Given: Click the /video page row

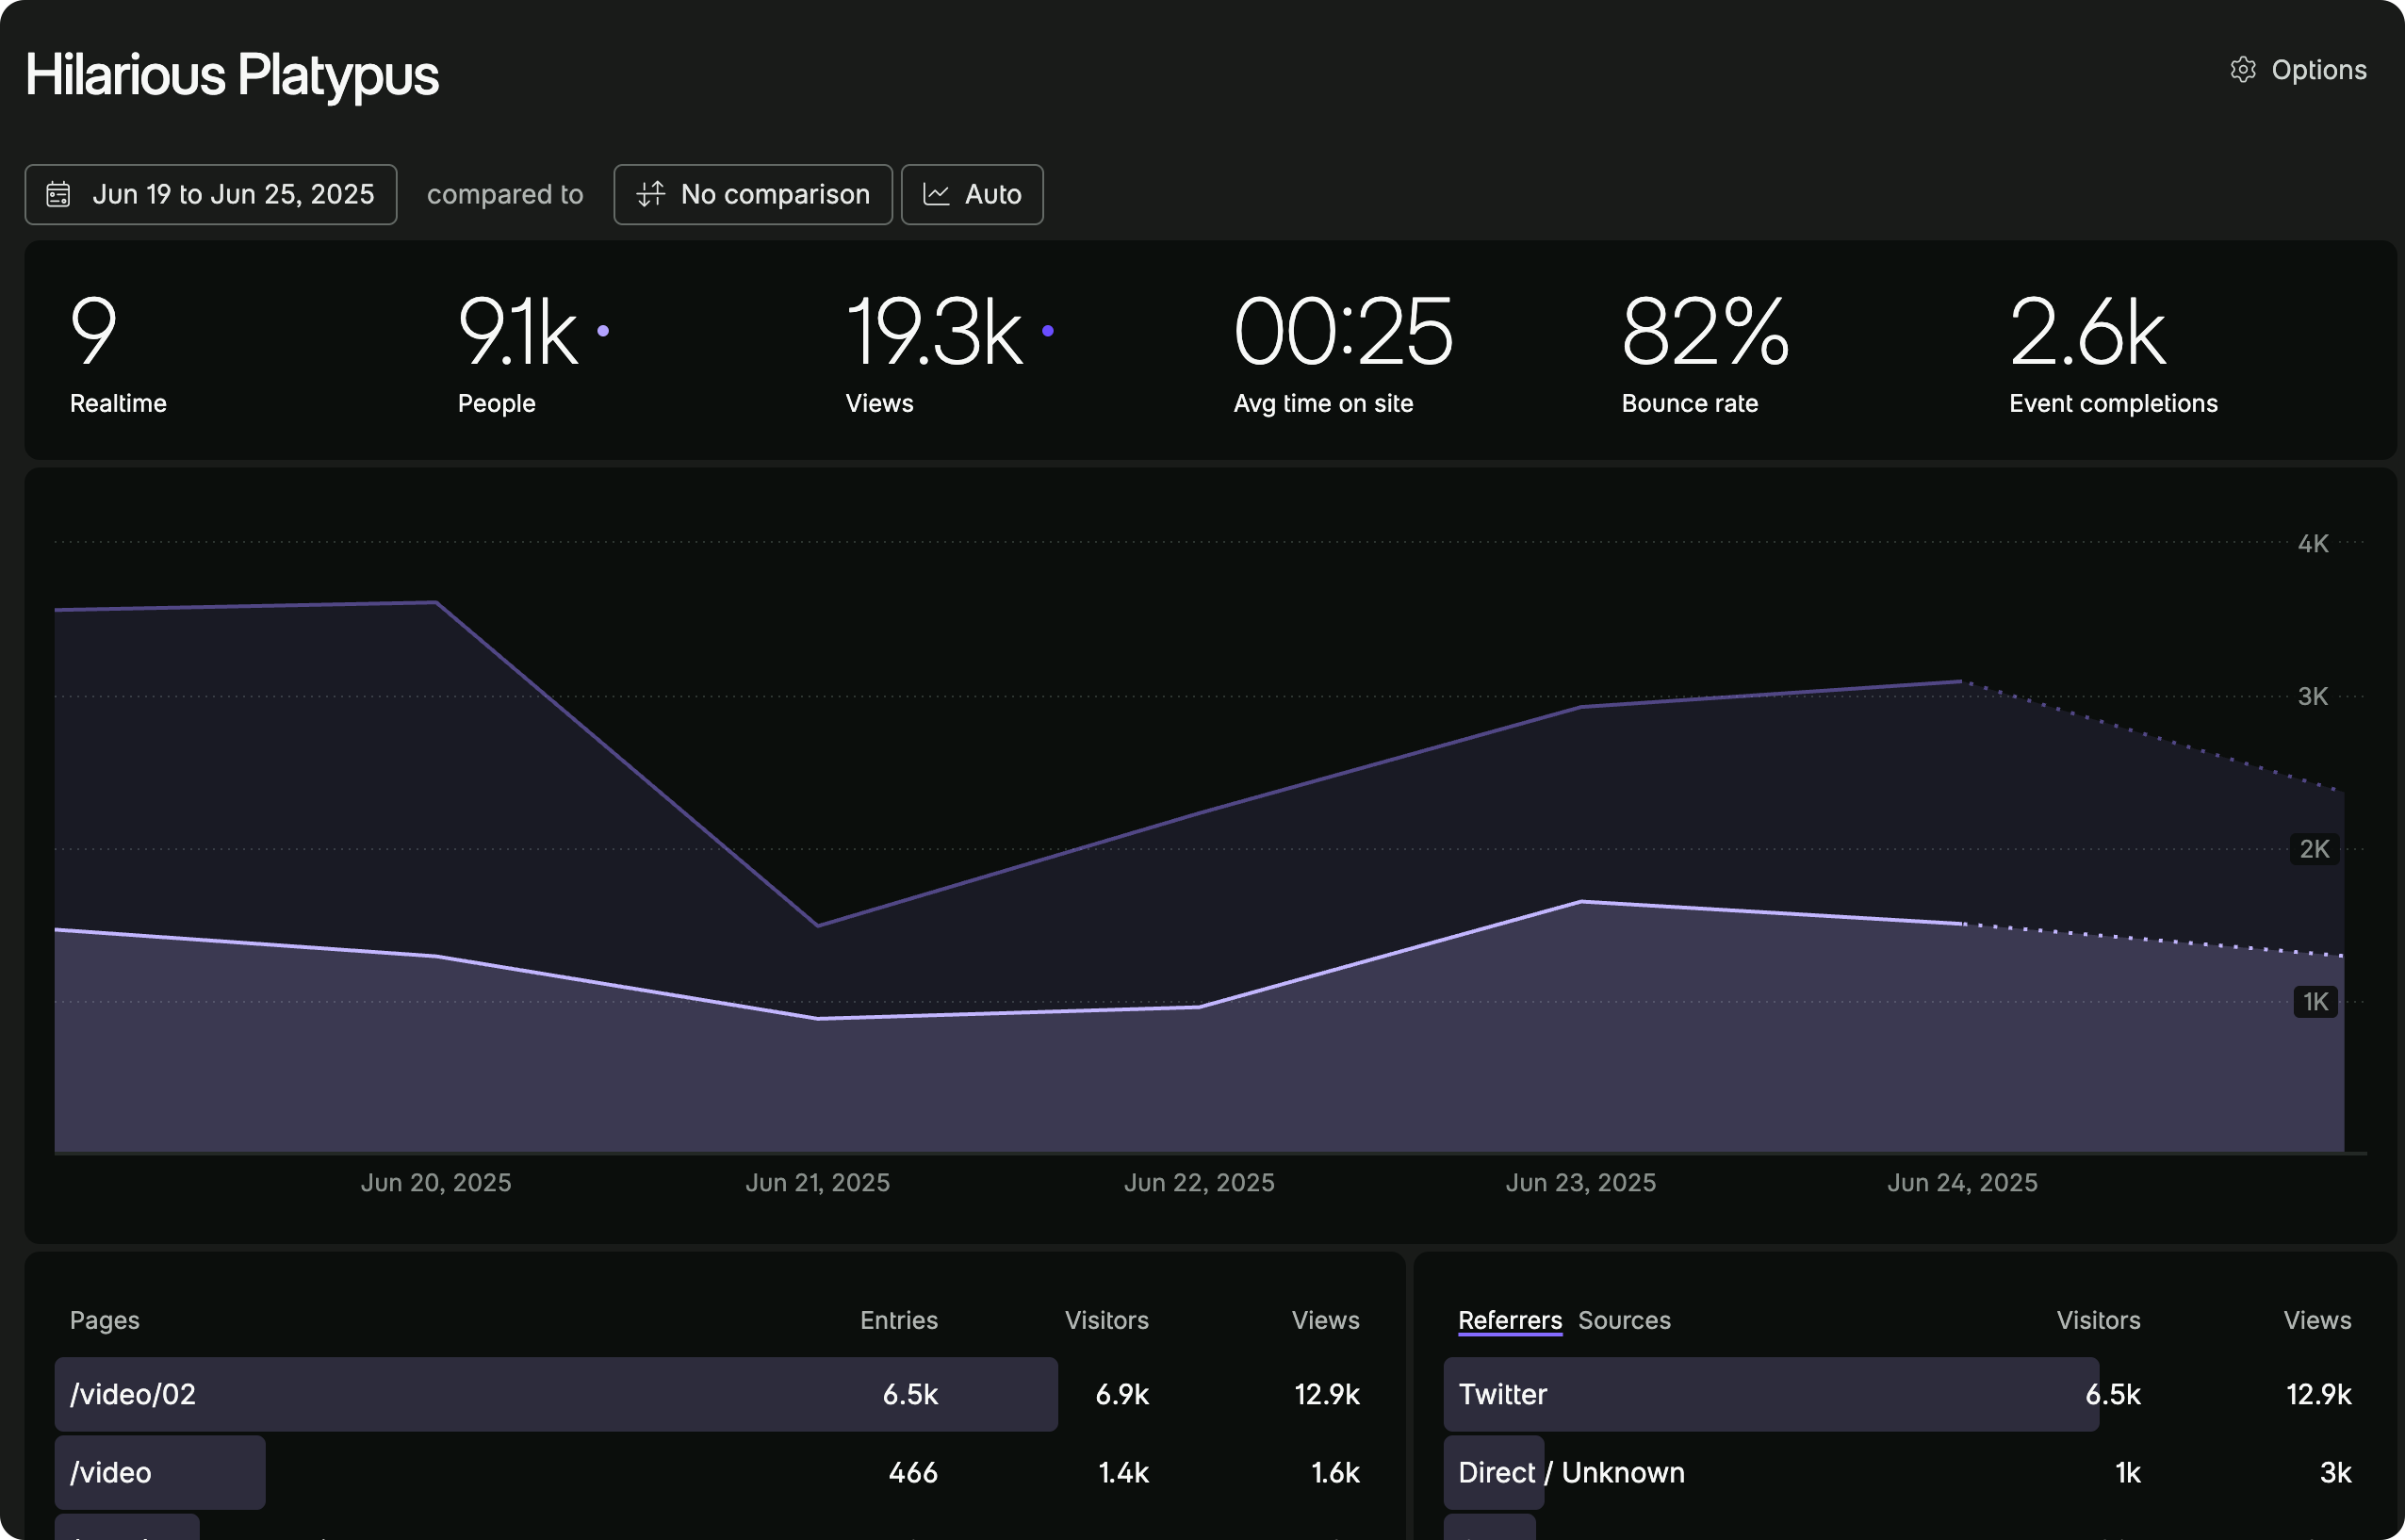Looking at the screenshot, I should (x=112, y=1471).
